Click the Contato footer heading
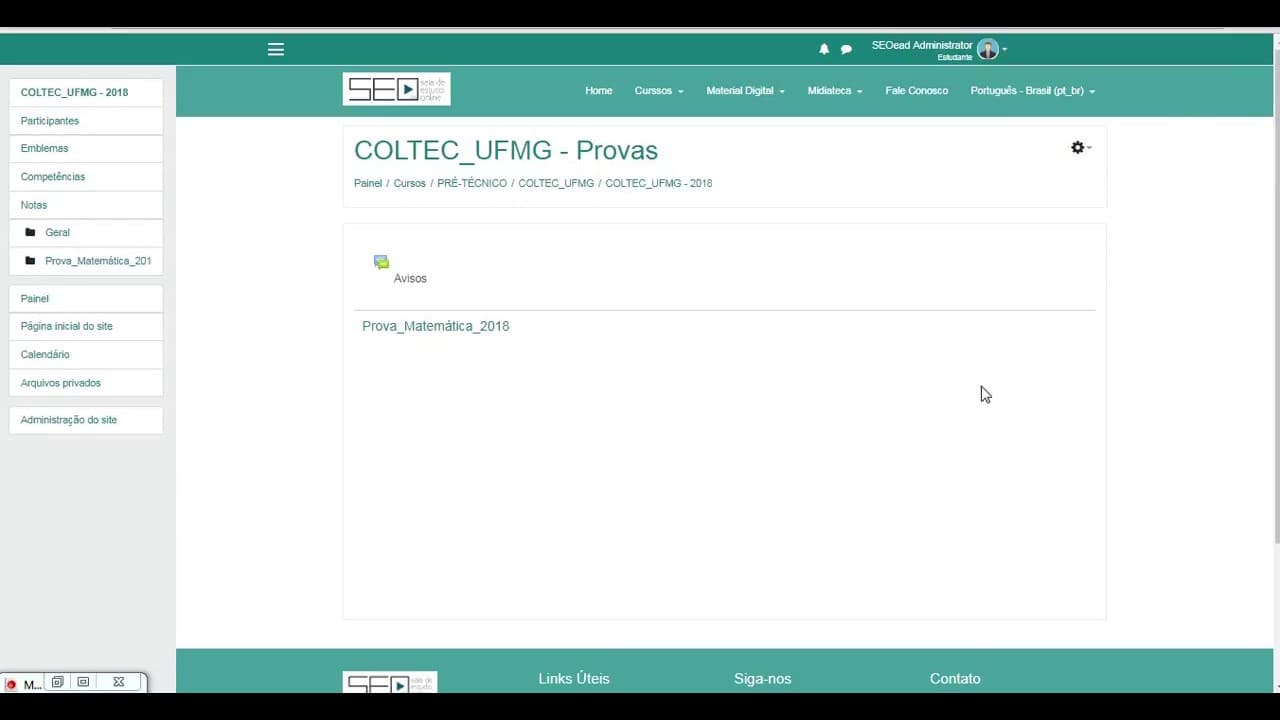Image resolution: width=1280 pixels, height=720 pixels. click(955, 678)
